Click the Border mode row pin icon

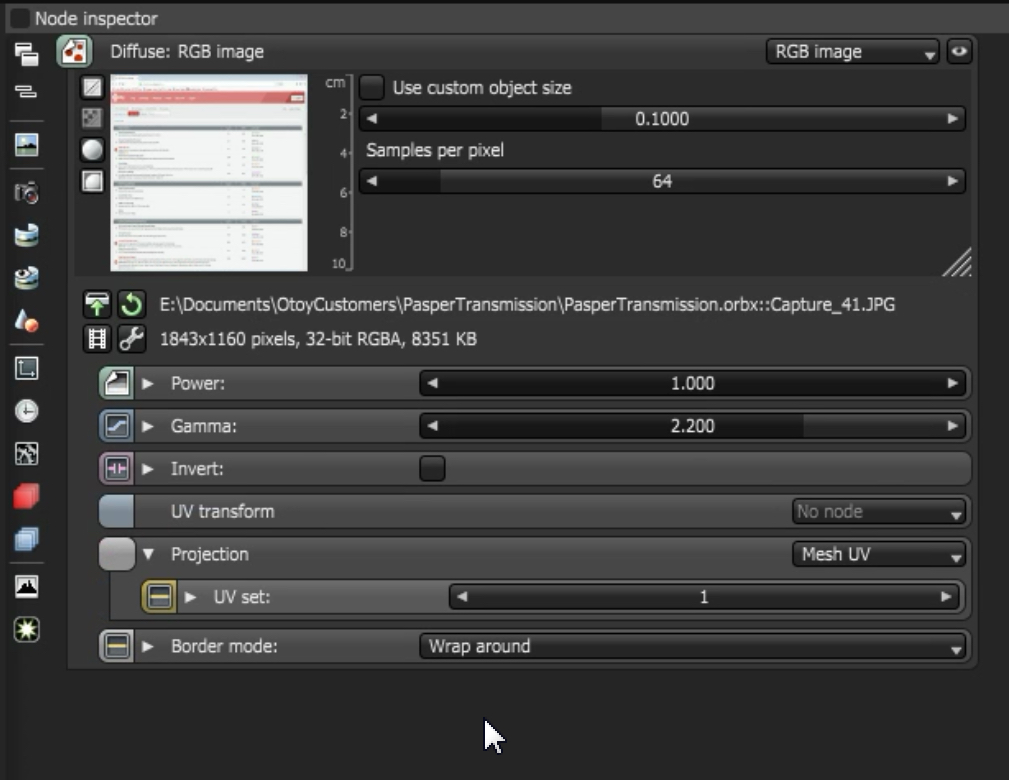[x=116, y=646]
